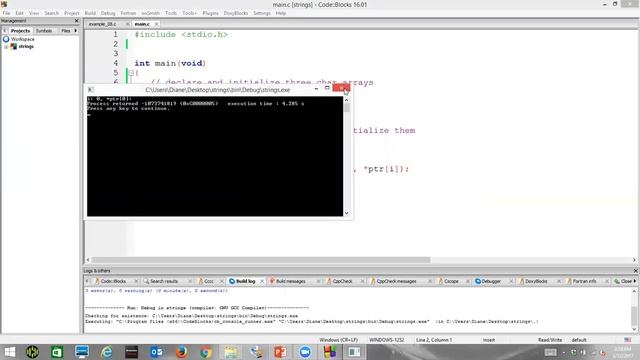
Task: Close the main.c editor tab
Action: pos(156,24)
